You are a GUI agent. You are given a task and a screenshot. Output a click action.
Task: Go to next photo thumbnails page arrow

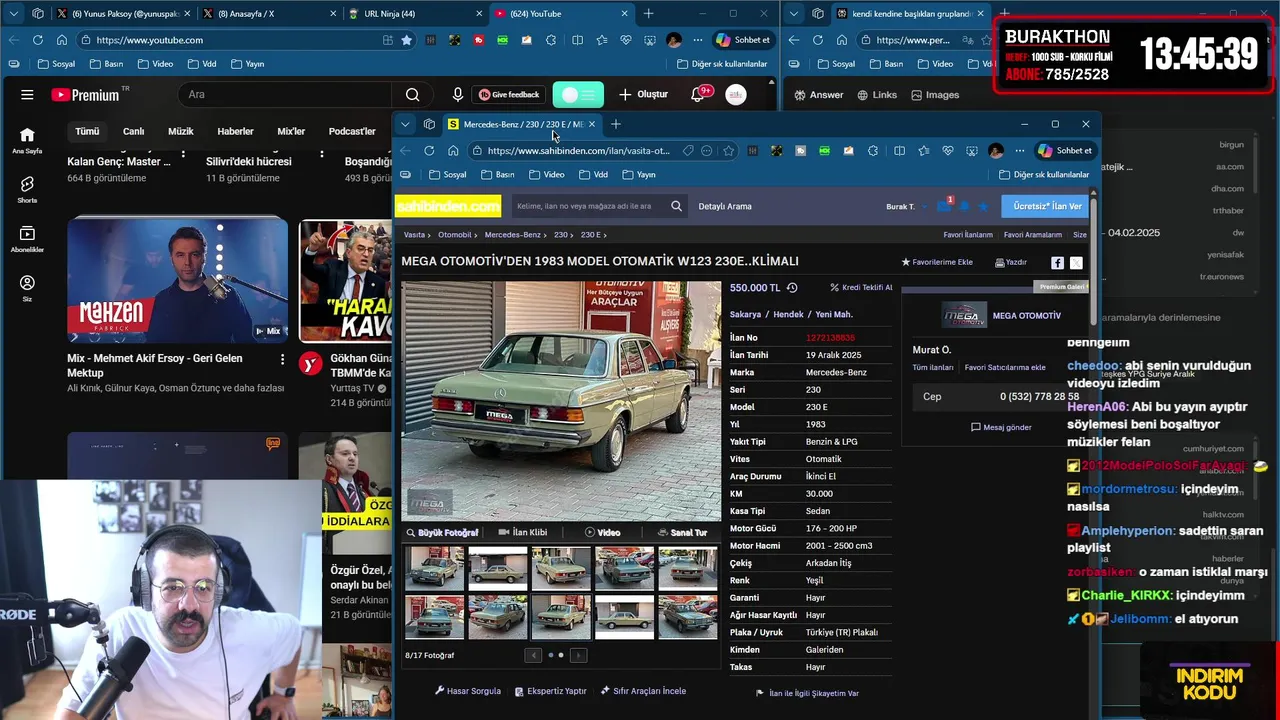click(x=578, y=655)
